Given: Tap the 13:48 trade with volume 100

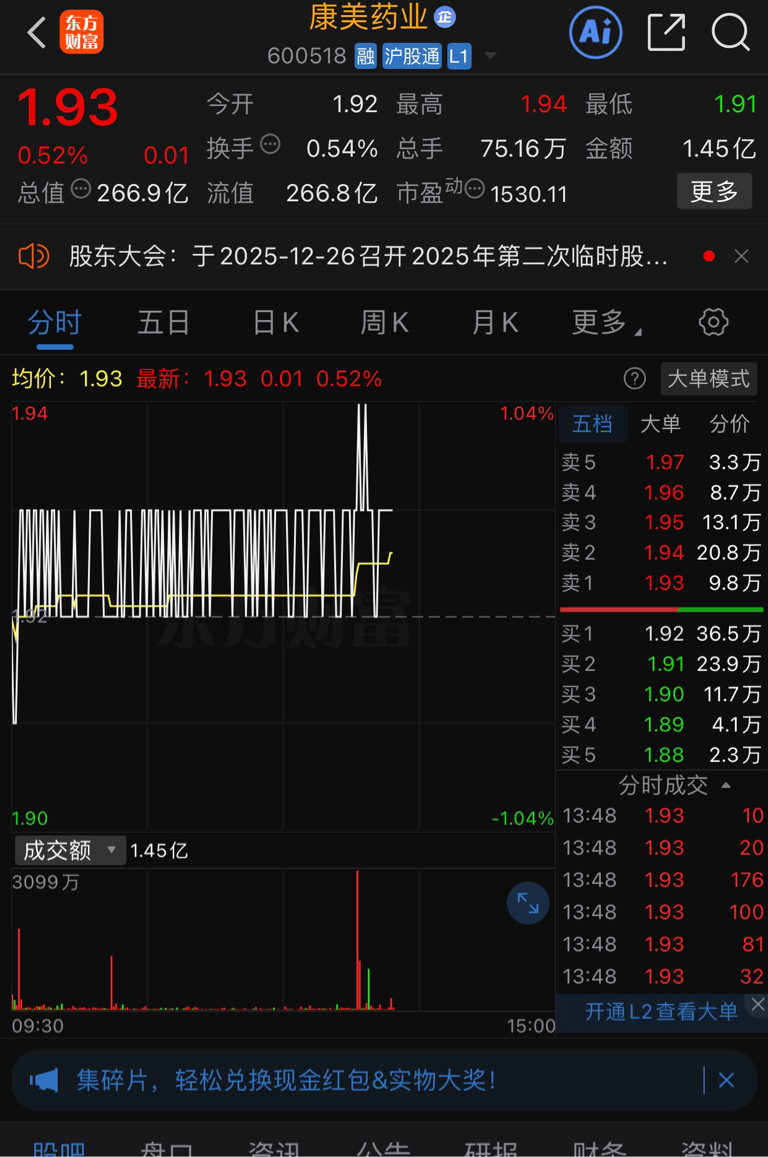Looking at the screenshot, I should (663, 912).
